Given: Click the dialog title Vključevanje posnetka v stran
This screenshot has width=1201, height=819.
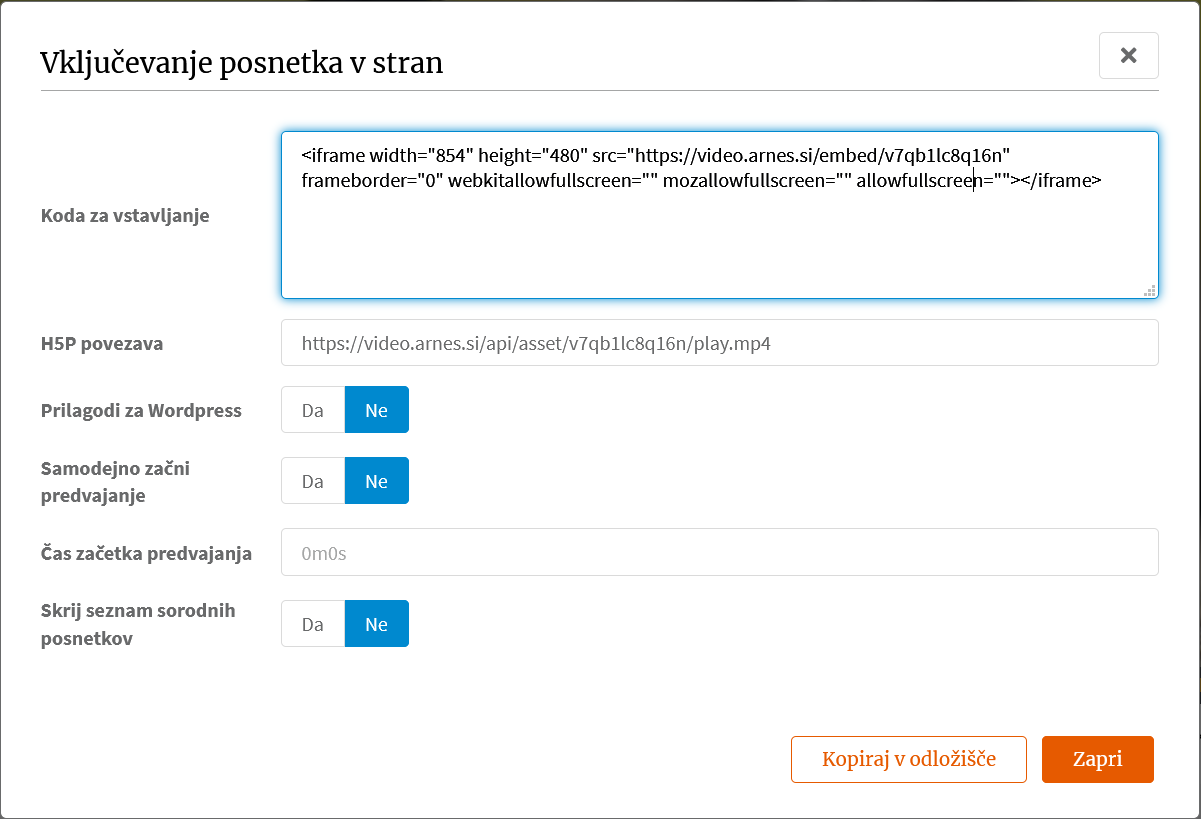Looking at the screenshot, I should 242,63.
